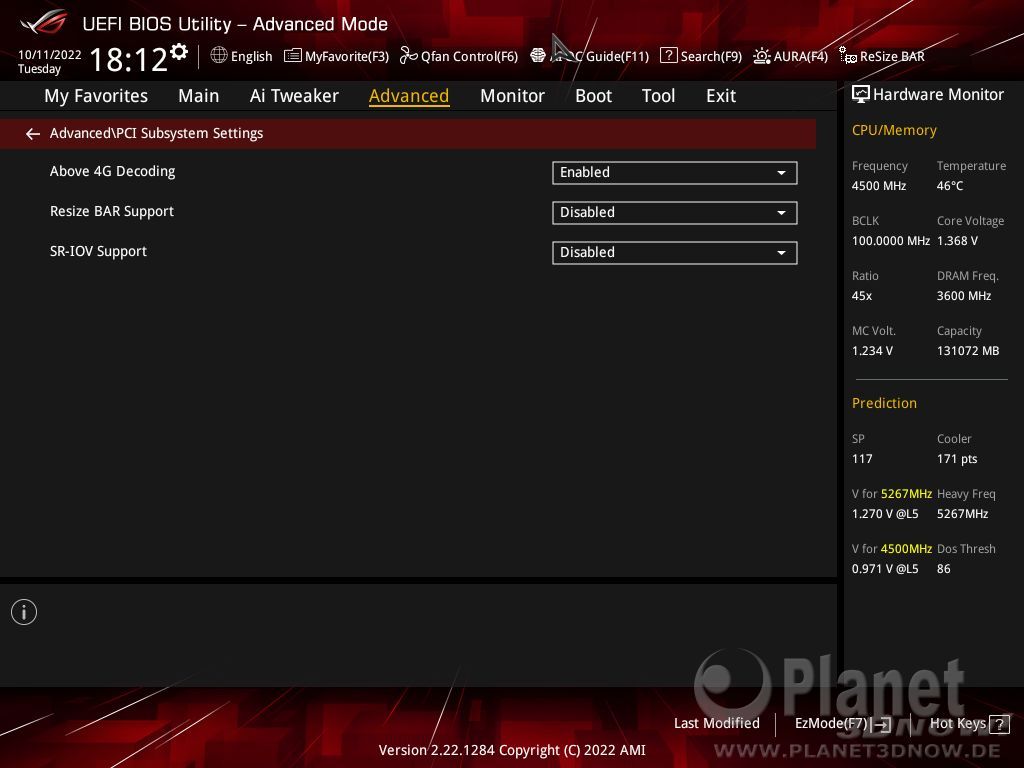This screenshot has height=768, width=1024.
Task: Select the SR-IOV Support label
Action: coord(98,251)
